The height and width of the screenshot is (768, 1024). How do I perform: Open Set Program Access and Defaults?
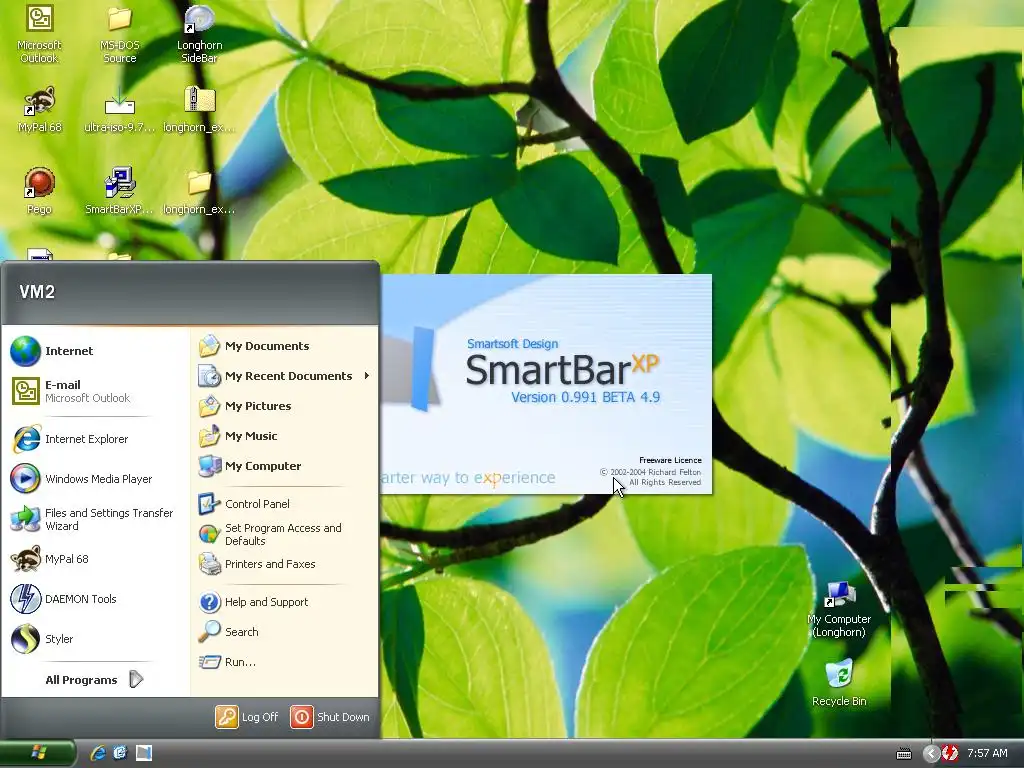point(284,534)
